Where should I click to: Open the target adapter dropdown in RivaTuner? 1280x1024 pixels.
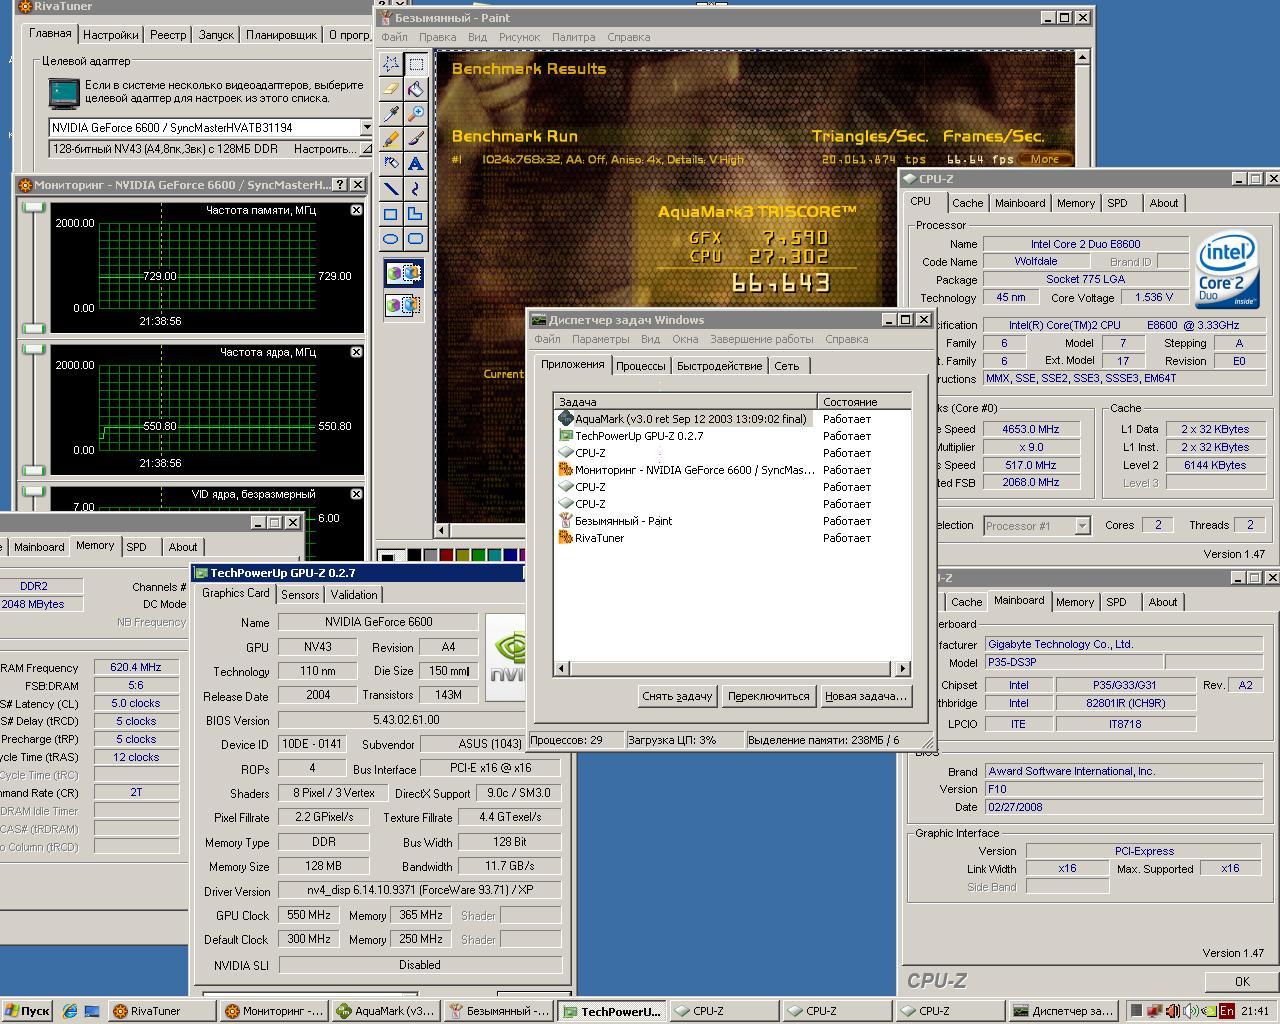[x=365, y=128]
